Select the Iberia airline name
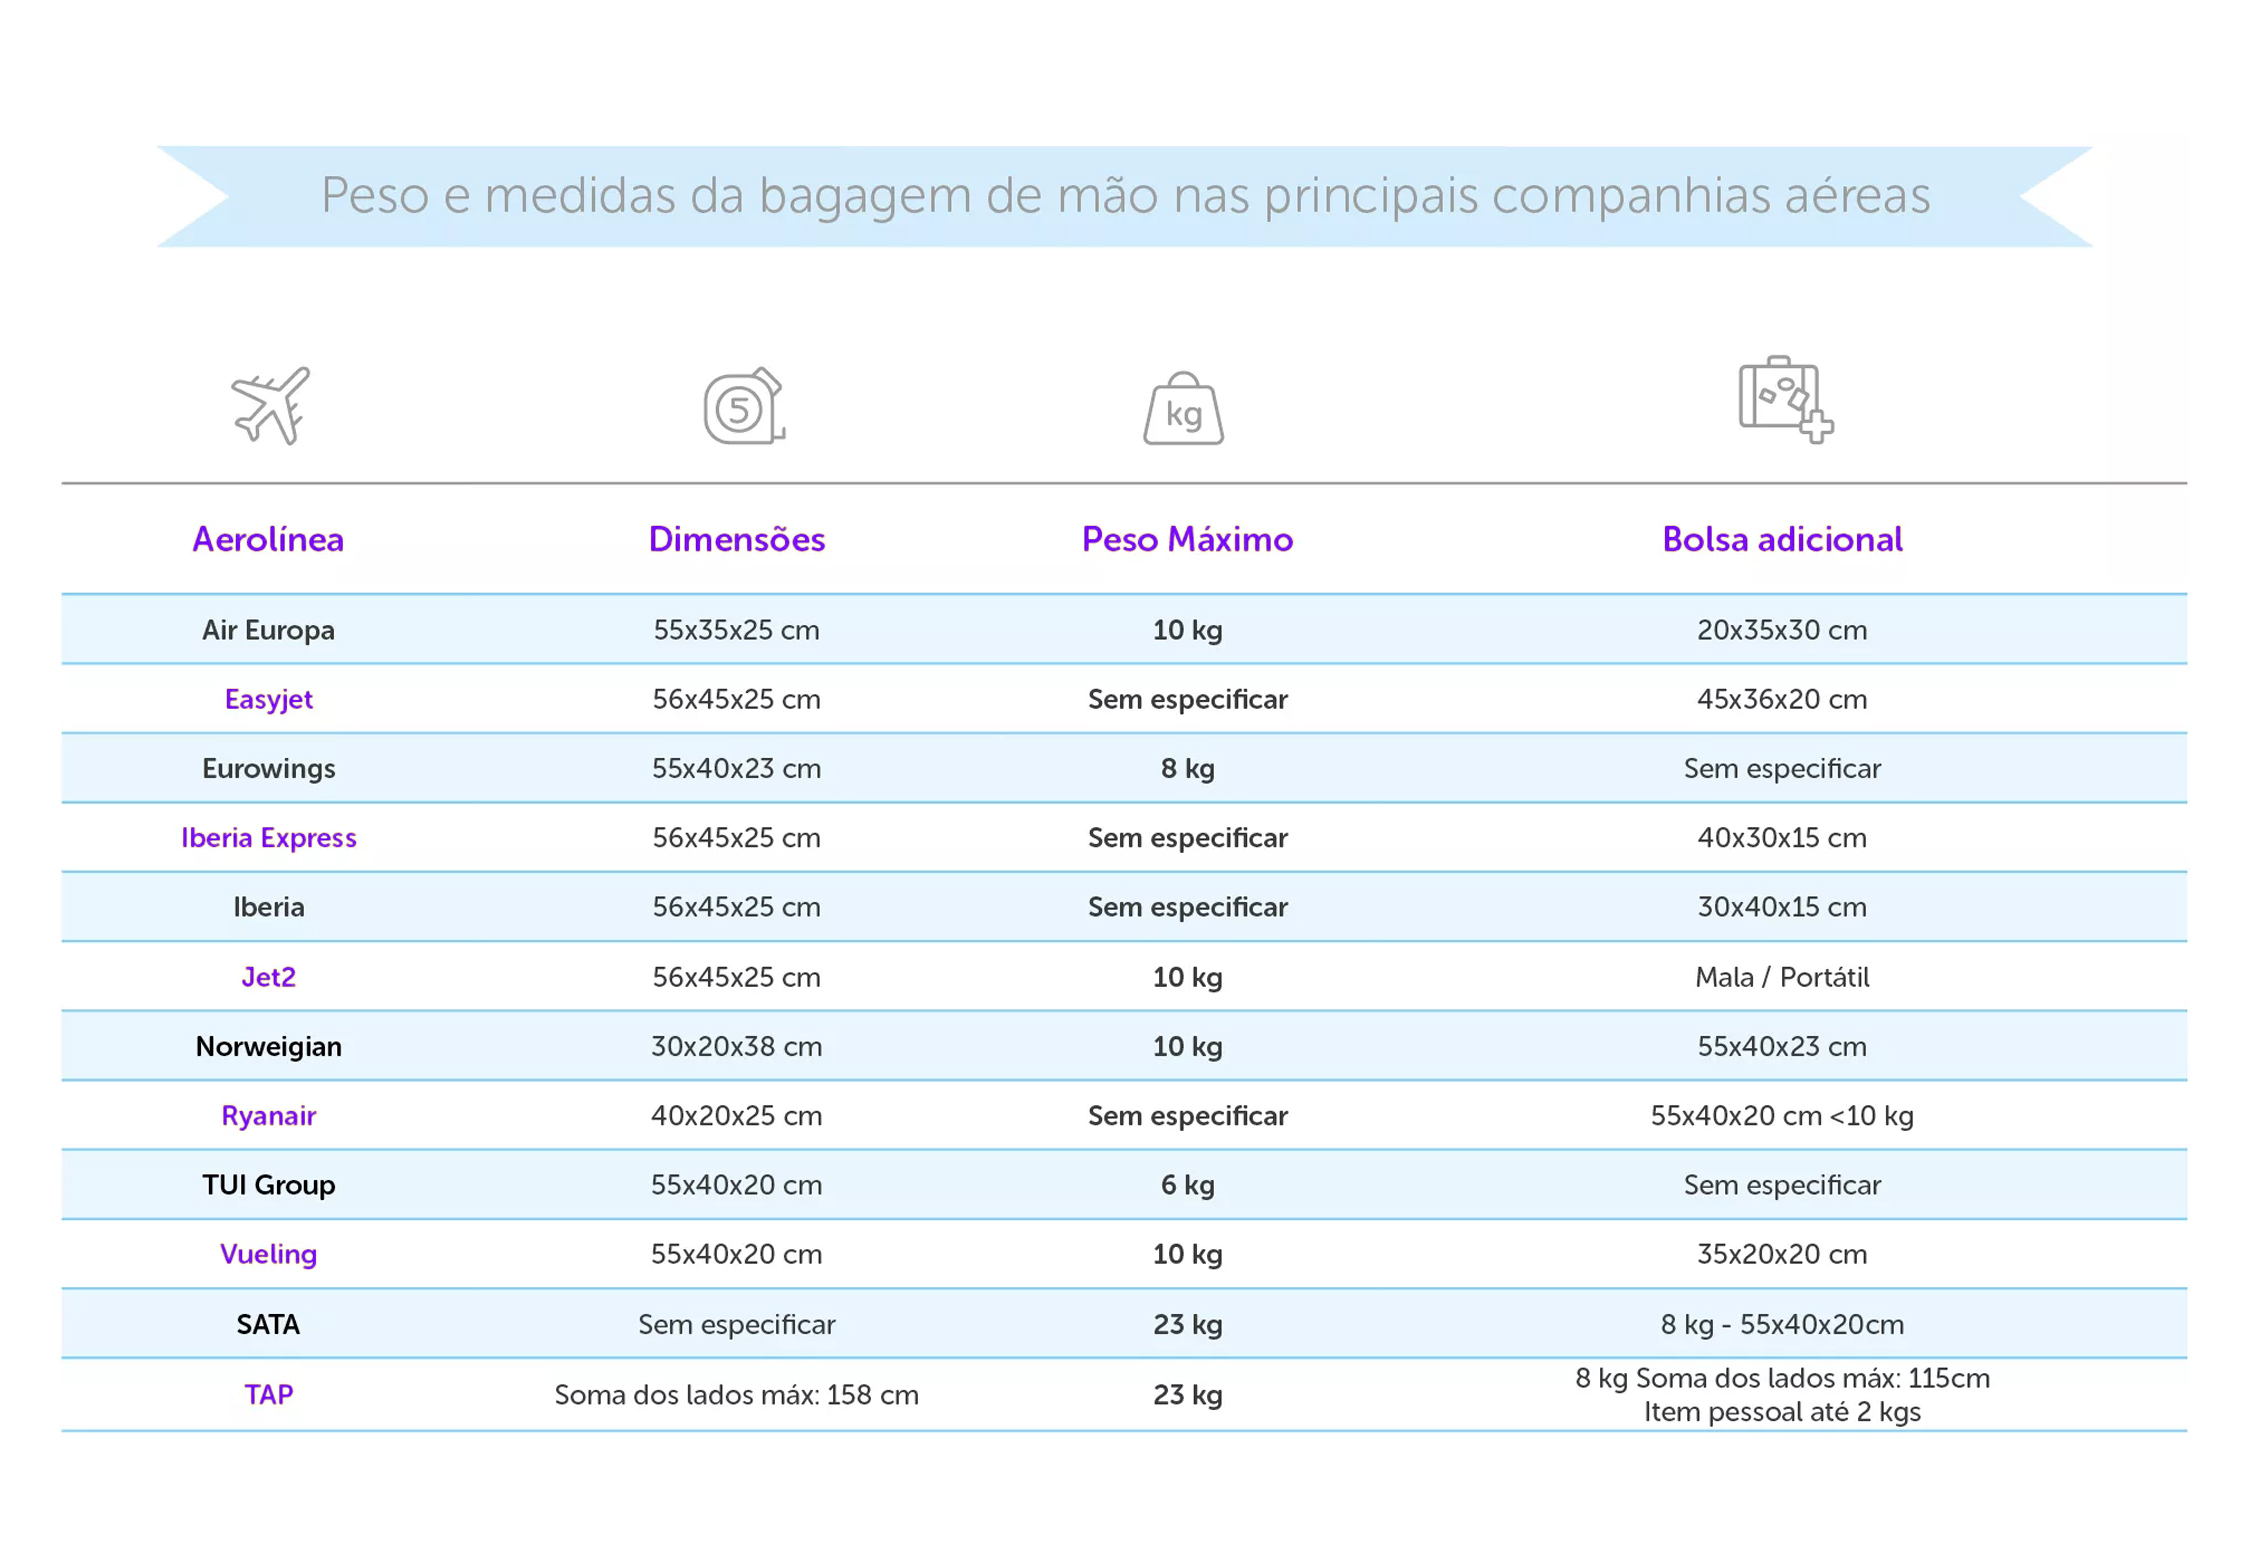This screenshot has width=2250, height=1565. coord(268,907)
